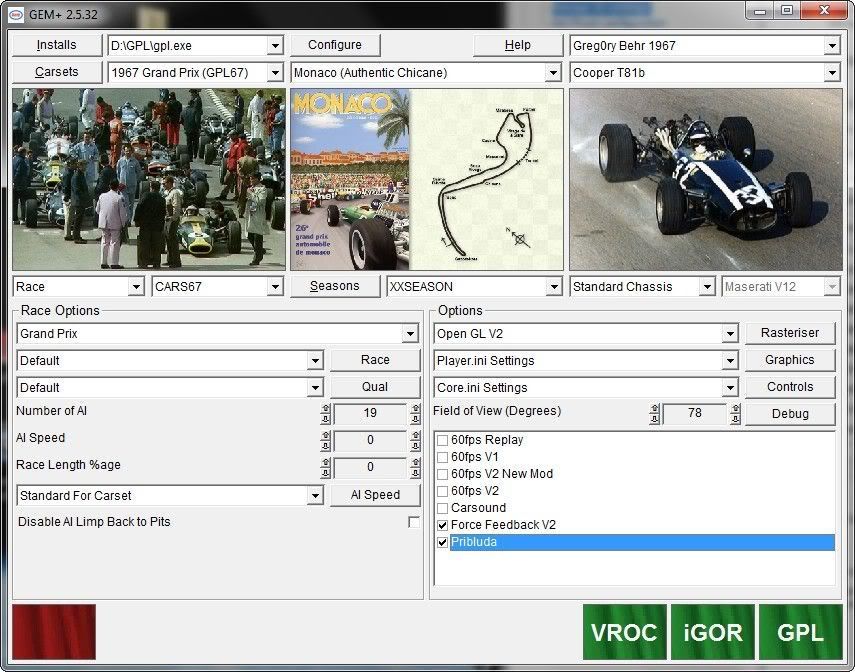Viewport: 855px width, 672px height.
Task: Open Help
Action: (517, 45)
